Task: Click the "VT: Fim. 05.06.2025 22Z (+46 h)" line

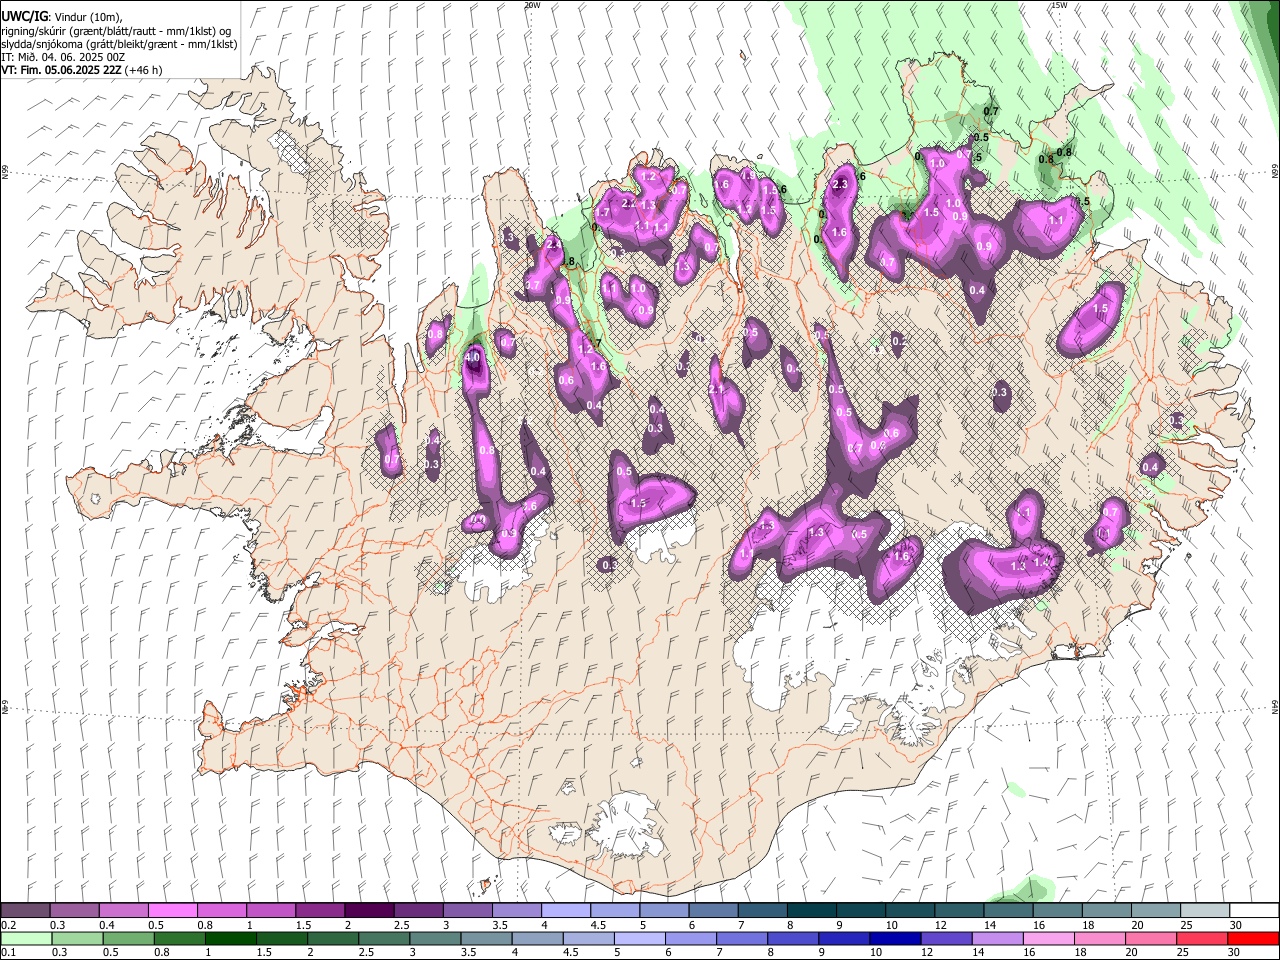Action: 81,70
